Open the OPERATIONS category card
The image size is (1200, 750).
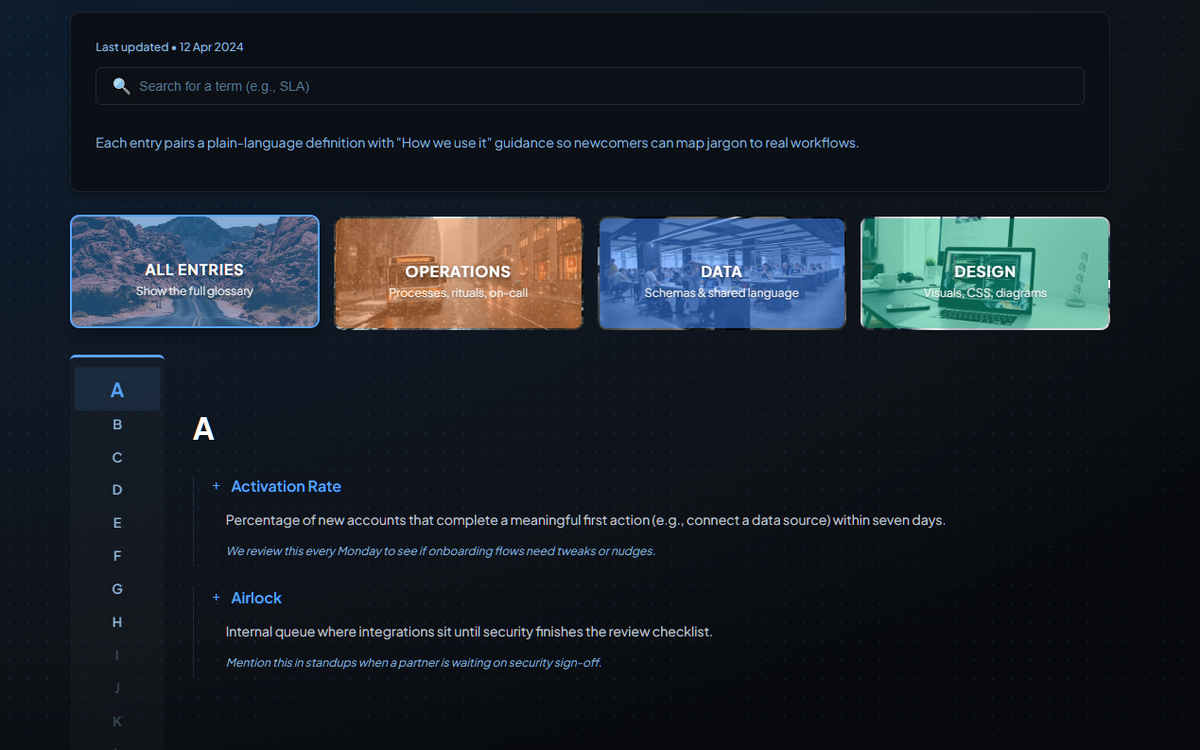click(x=457, y=272)
